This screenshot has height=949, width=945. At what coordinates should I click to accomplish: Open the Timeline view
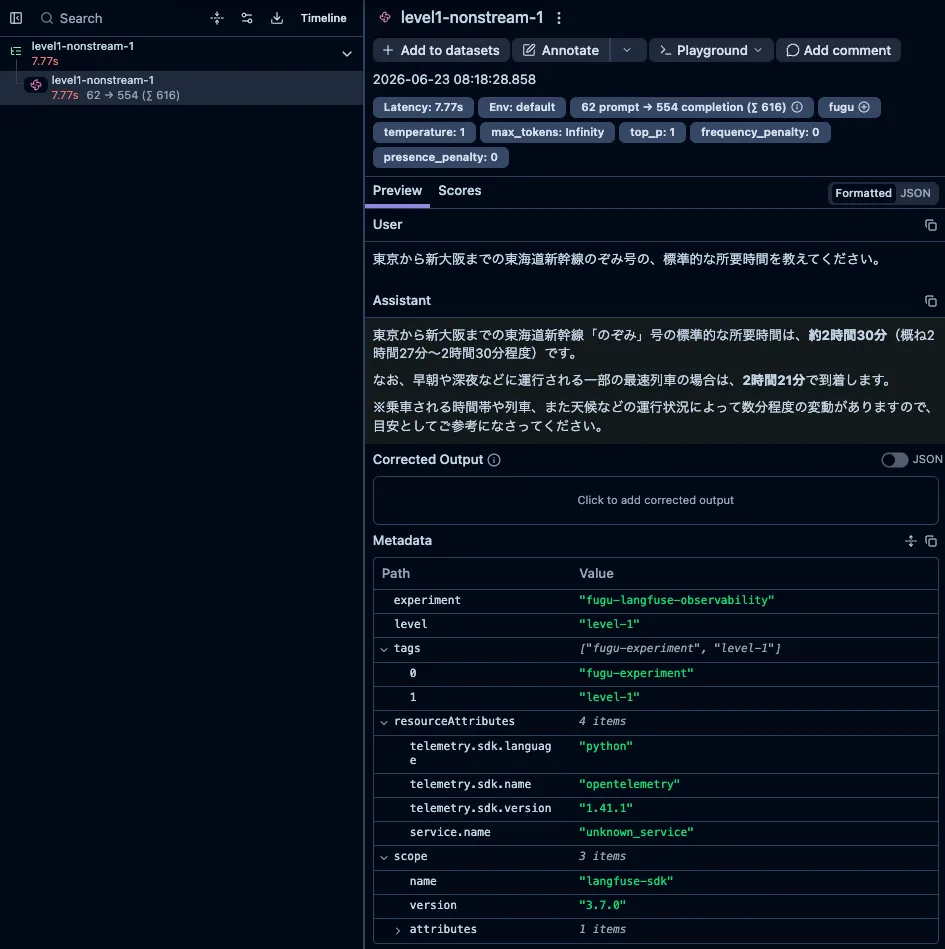pos(323,18)
